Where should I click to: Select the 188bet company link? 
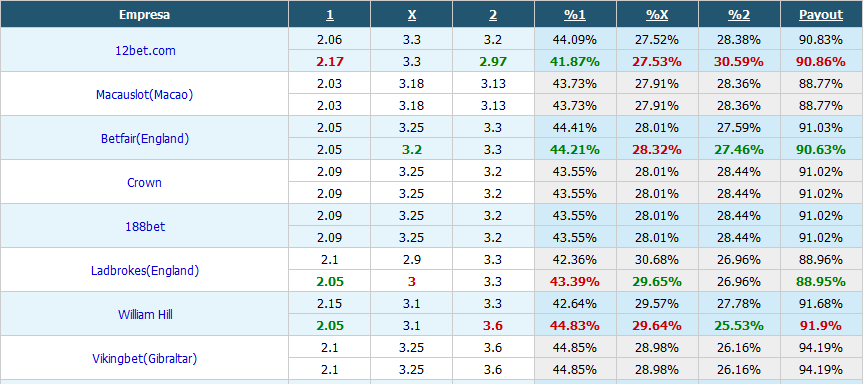click(x=145, y=227)
